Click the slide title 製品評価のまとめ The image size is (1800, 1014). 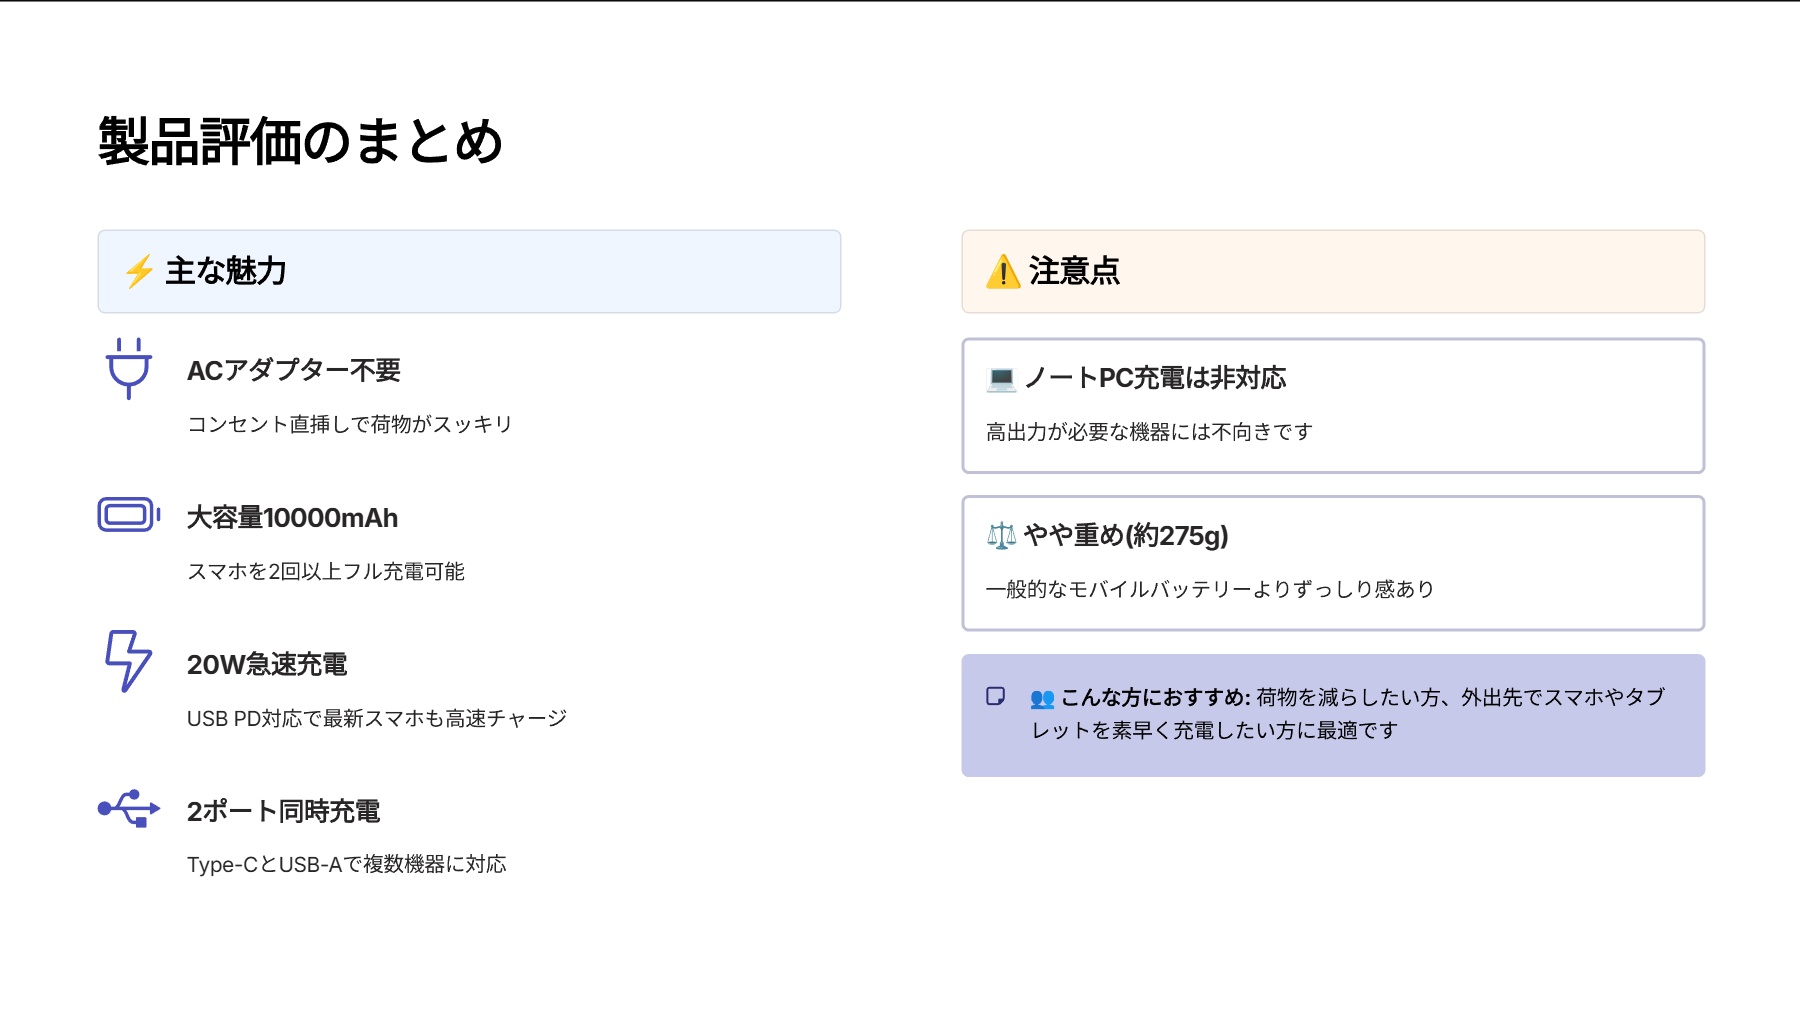point(300,141)
